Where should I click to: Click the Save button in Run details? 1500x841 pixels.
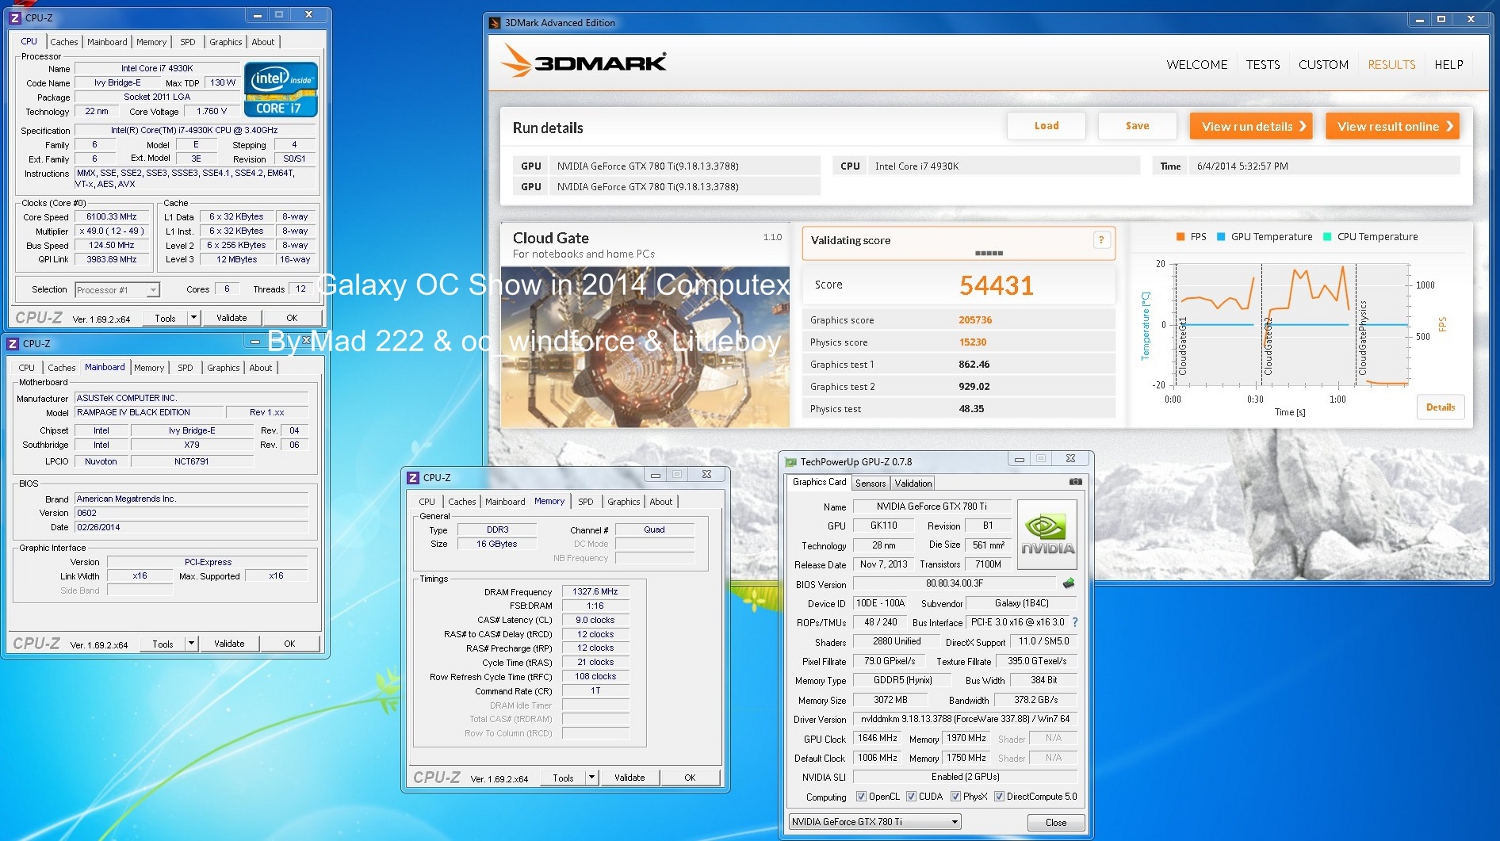pyautogui.click(x=1138, y=126)
